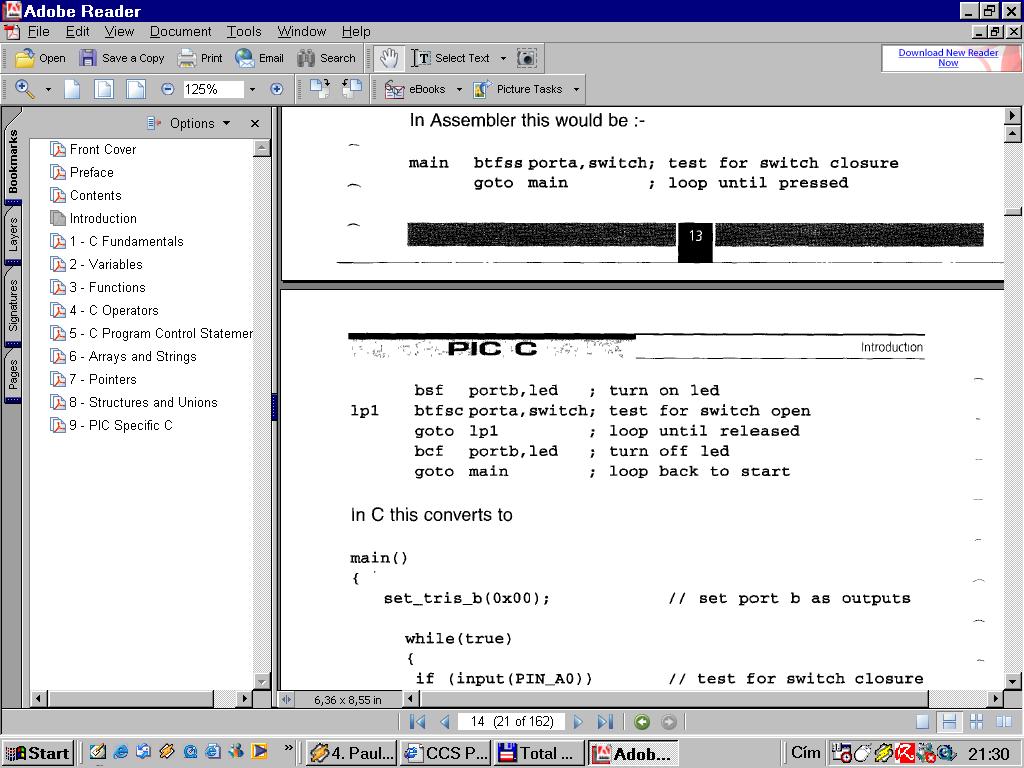This screenshot has width=1024, height=768.
Task: Rotate the page clockwise
Action: 320,89
